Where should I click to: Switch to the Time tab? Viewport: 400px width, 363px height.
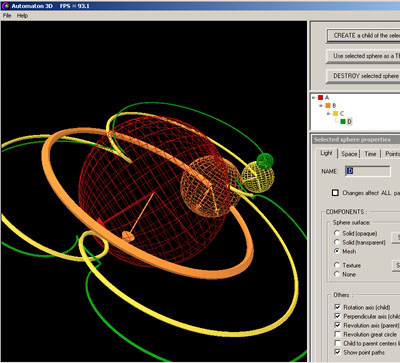(370, 154)
